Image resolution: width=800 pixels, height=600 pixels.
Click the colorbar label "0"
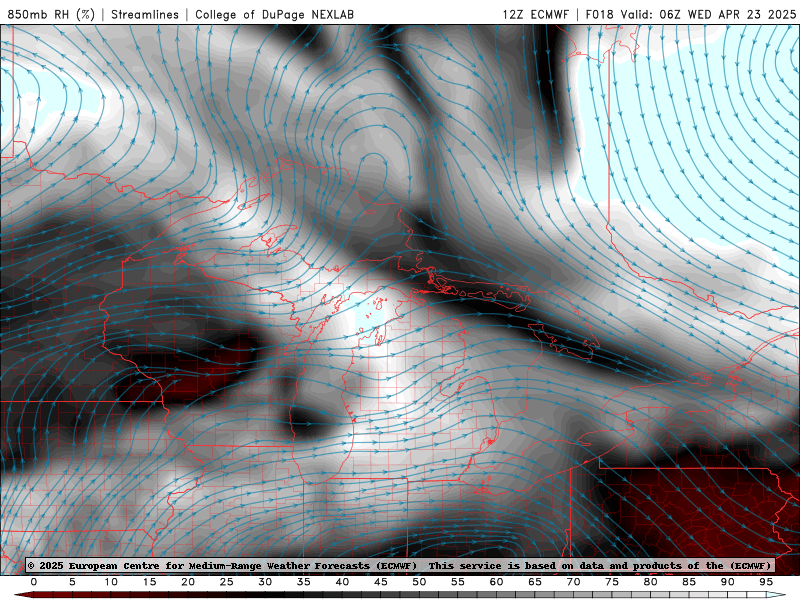[34, 582]
